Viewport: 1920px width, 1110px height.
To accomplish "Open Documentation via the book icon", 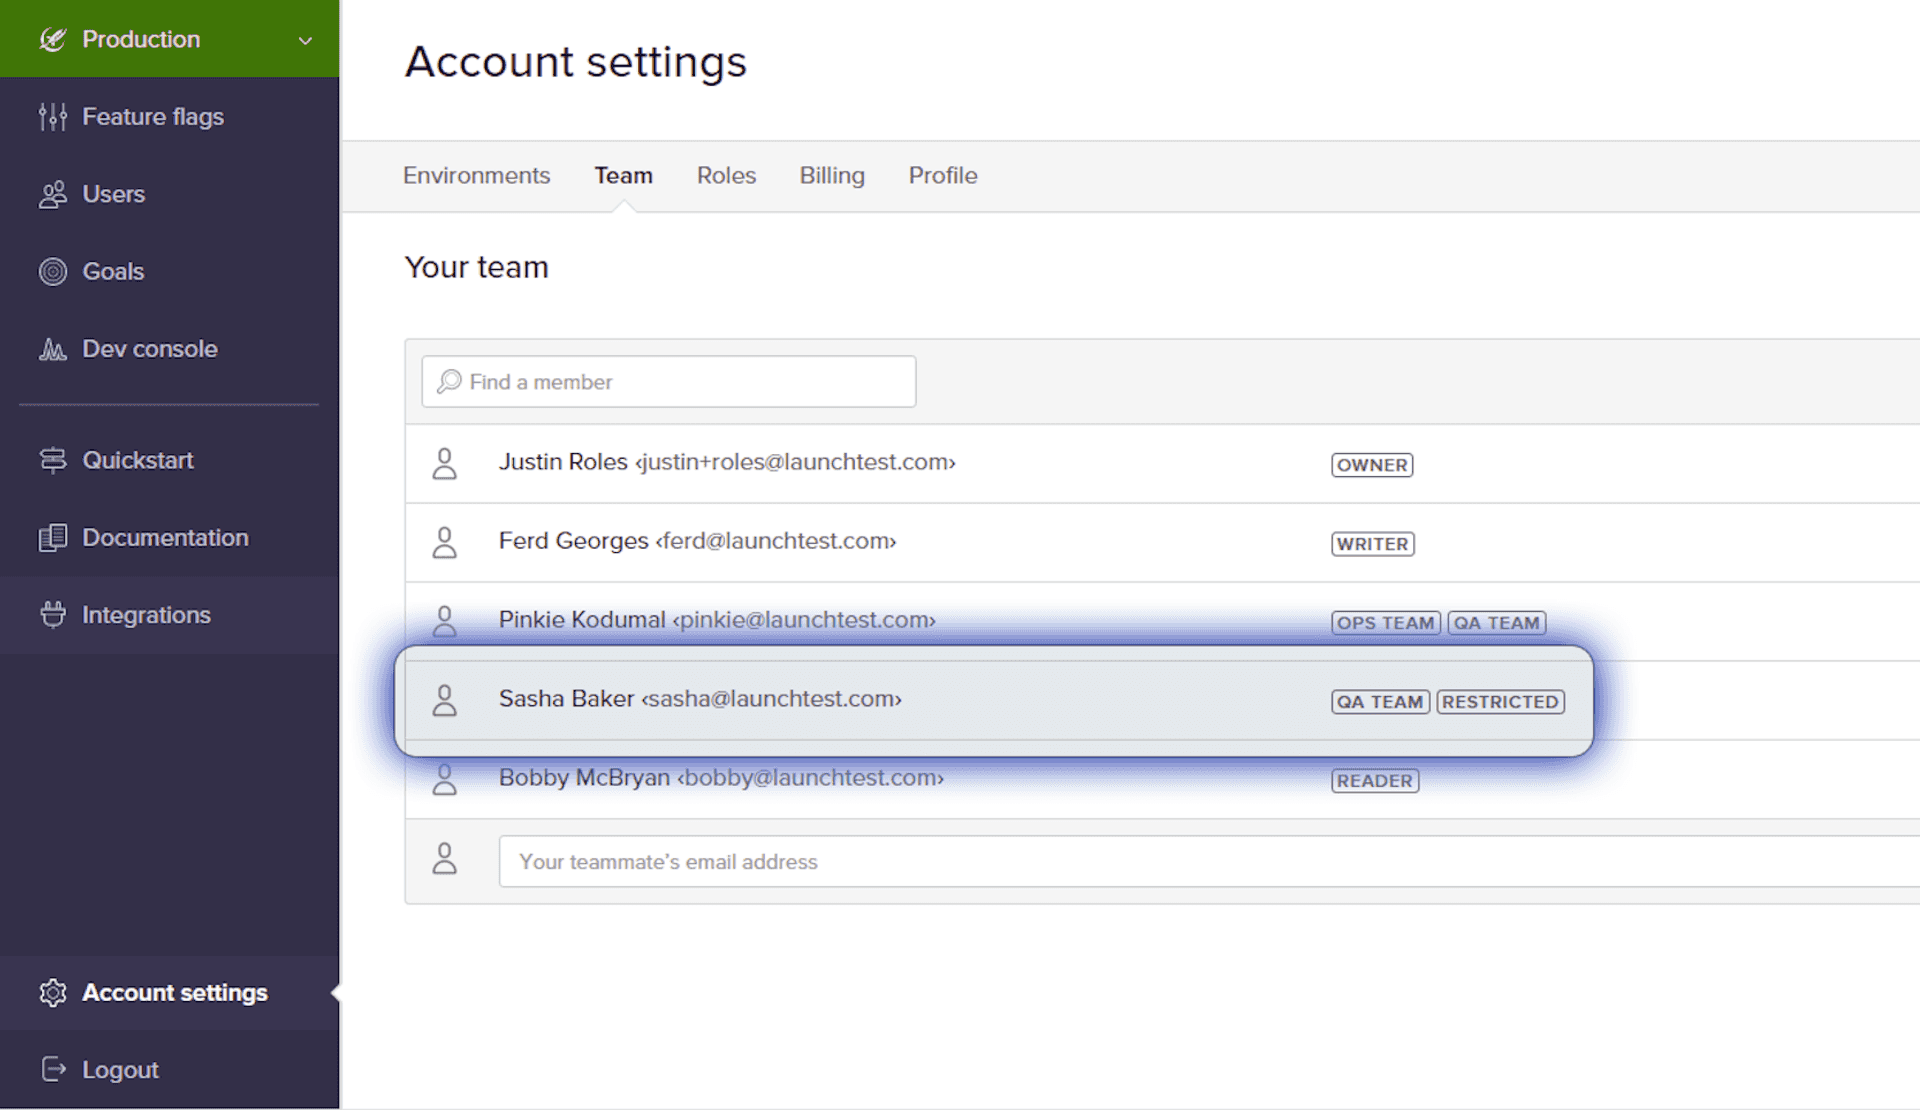I will (x=52, y=537).
